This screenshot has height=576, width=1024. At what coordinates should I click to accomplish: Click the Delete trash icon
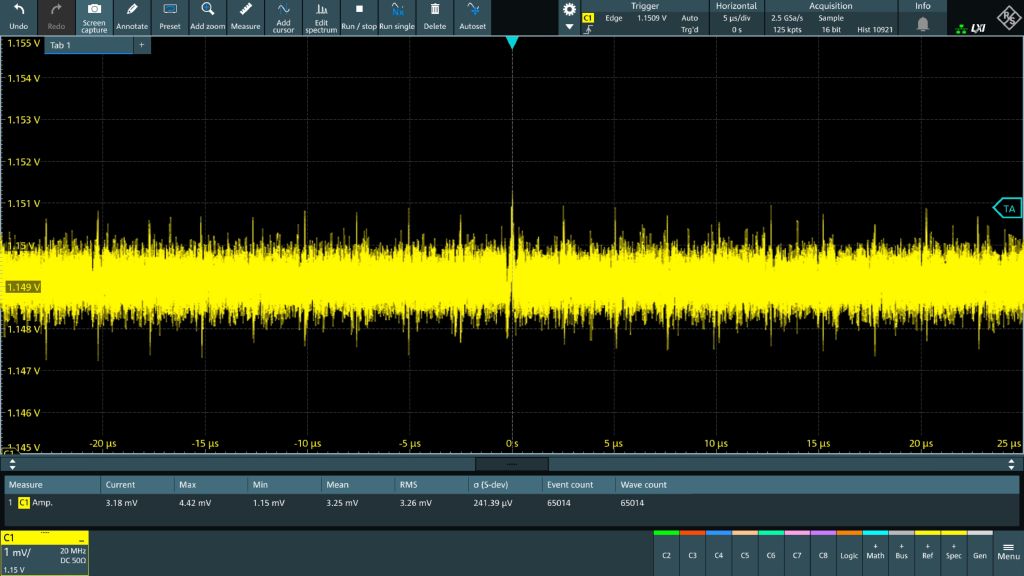434,16
